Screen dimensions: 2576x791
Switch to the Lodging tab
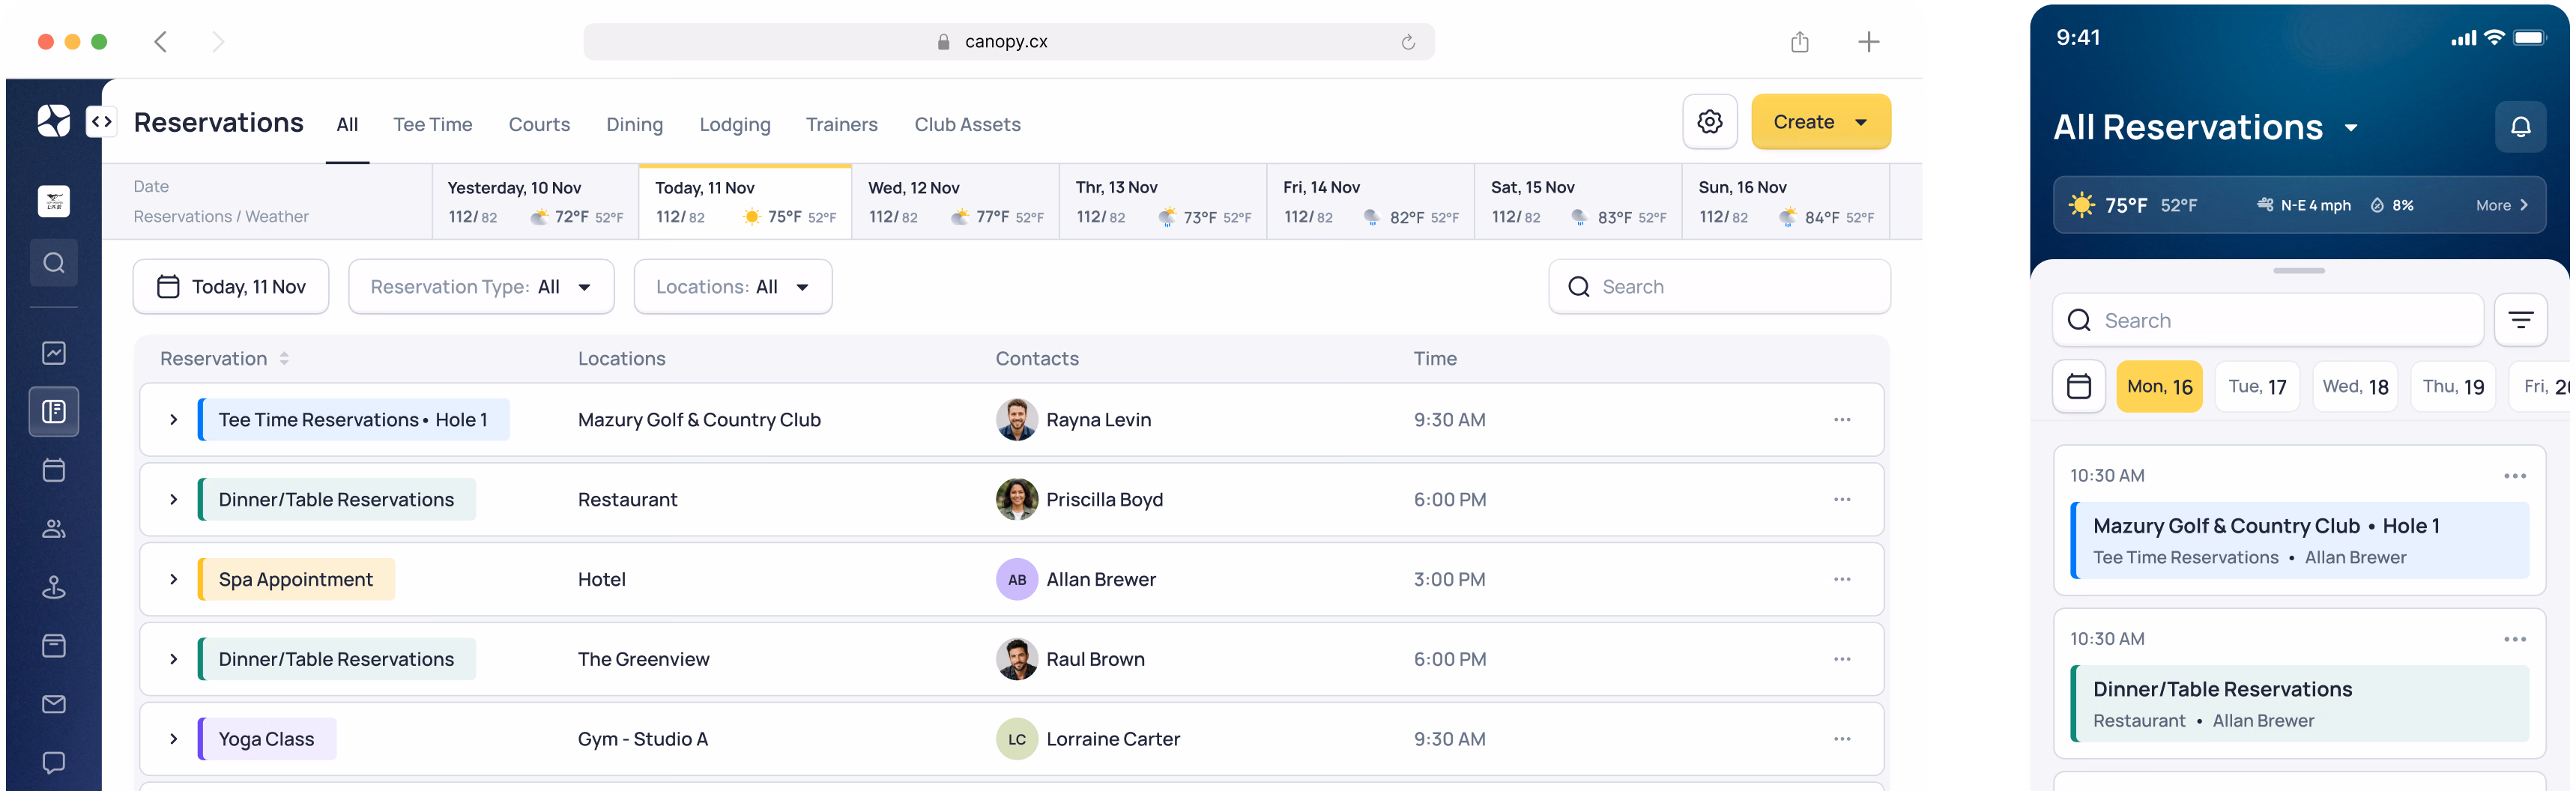[x=735, y=125]
